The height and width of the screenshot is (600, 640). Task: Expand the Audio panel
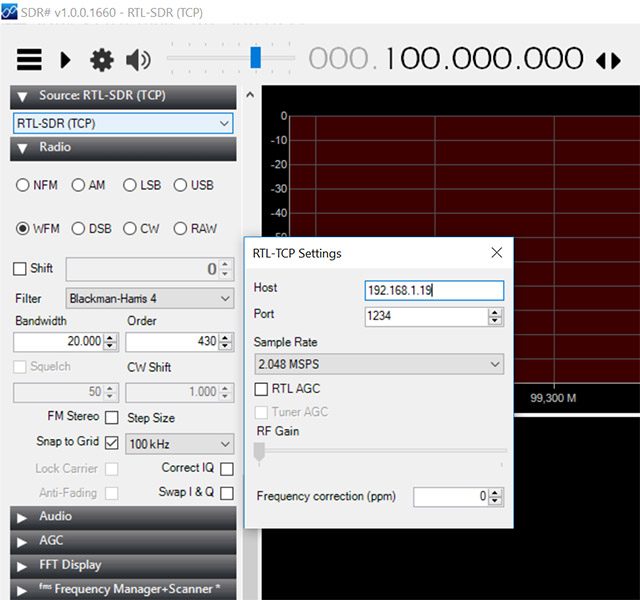coord(123,517)
